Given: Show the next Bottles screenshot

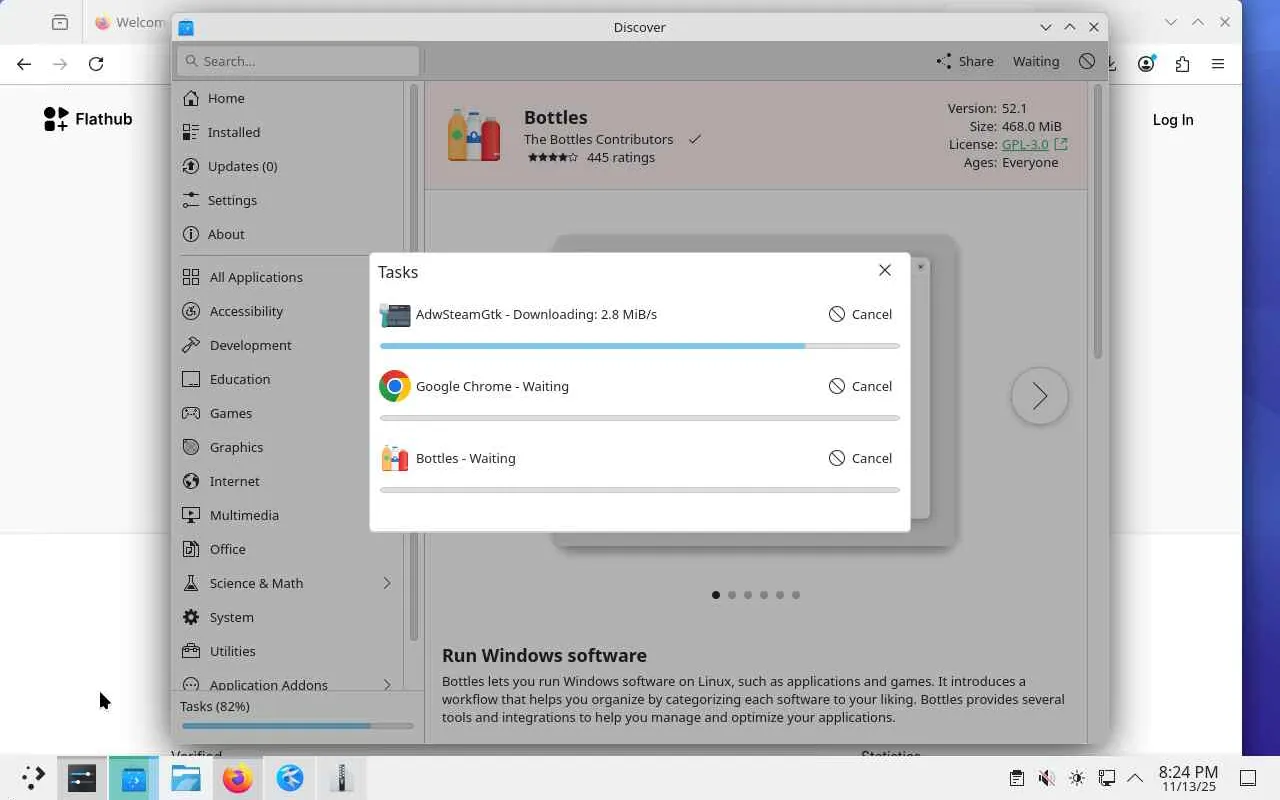Looking at the screenshot, I should (x=1040, y=396).
